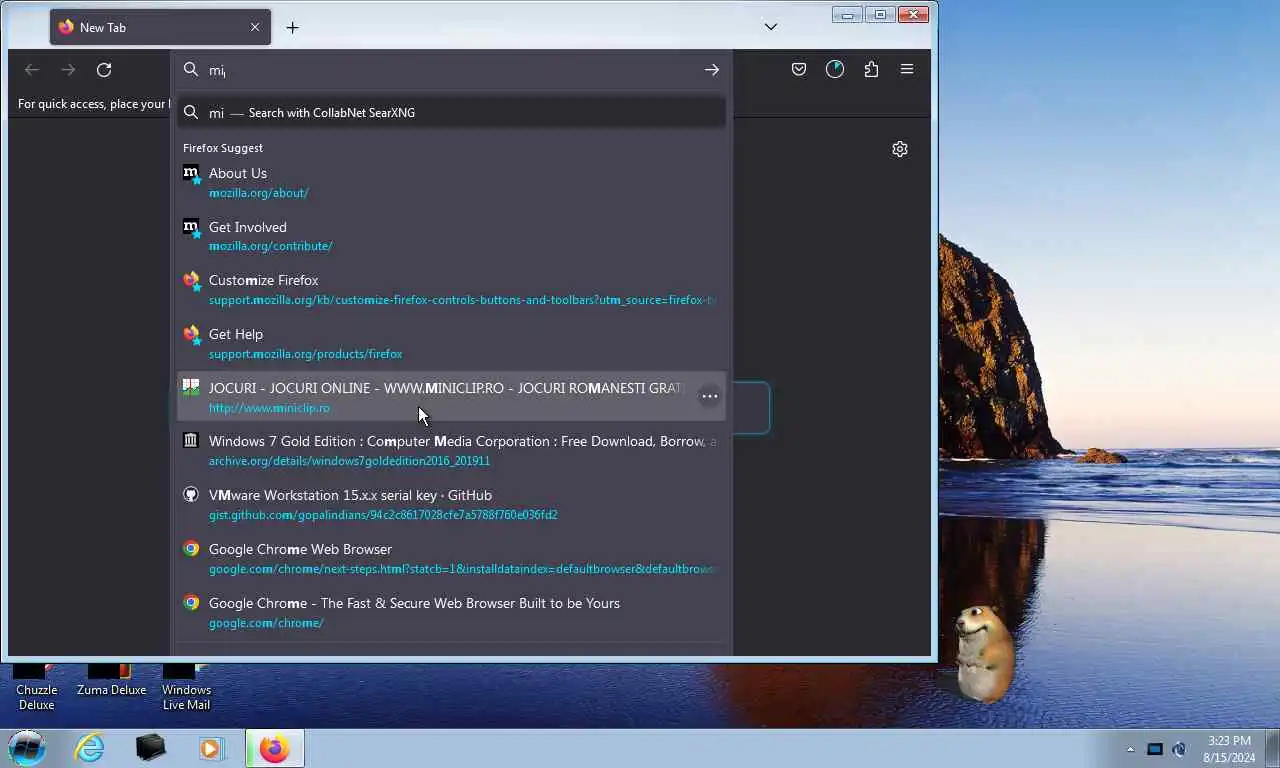Open Windows Media Player from the taskbar
Viewport: 1280px width, 768px height.
212,748
